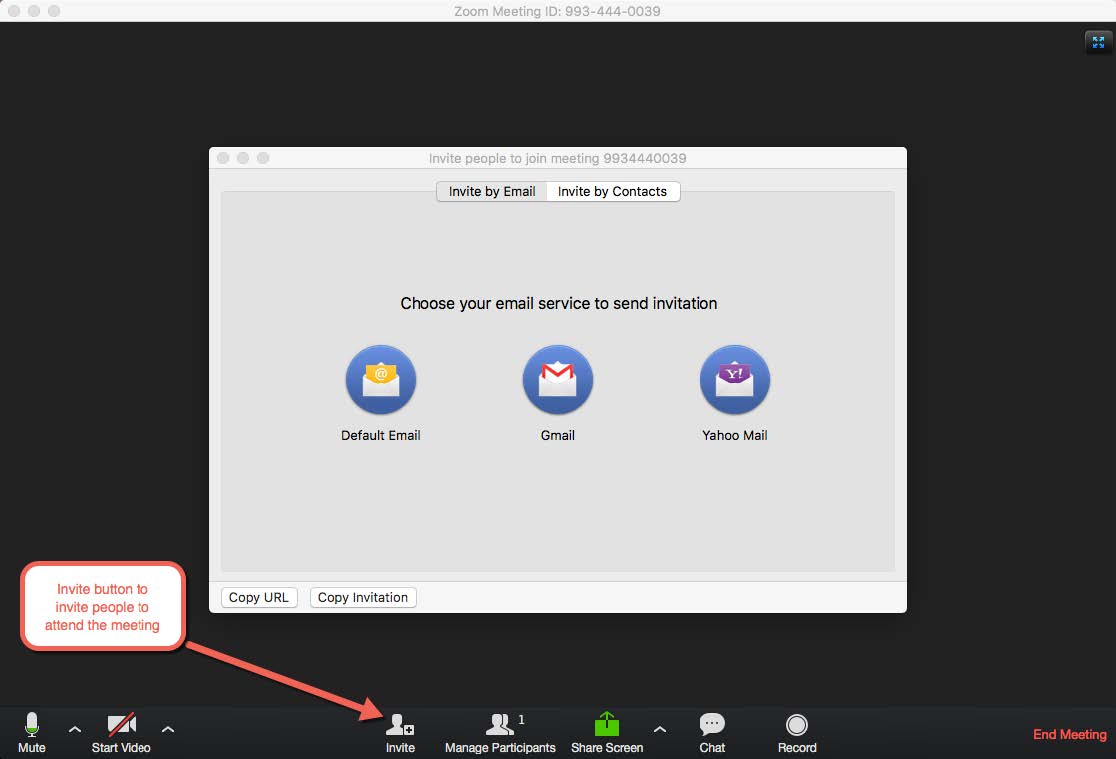Copy the meeting URL

(258, 597)
